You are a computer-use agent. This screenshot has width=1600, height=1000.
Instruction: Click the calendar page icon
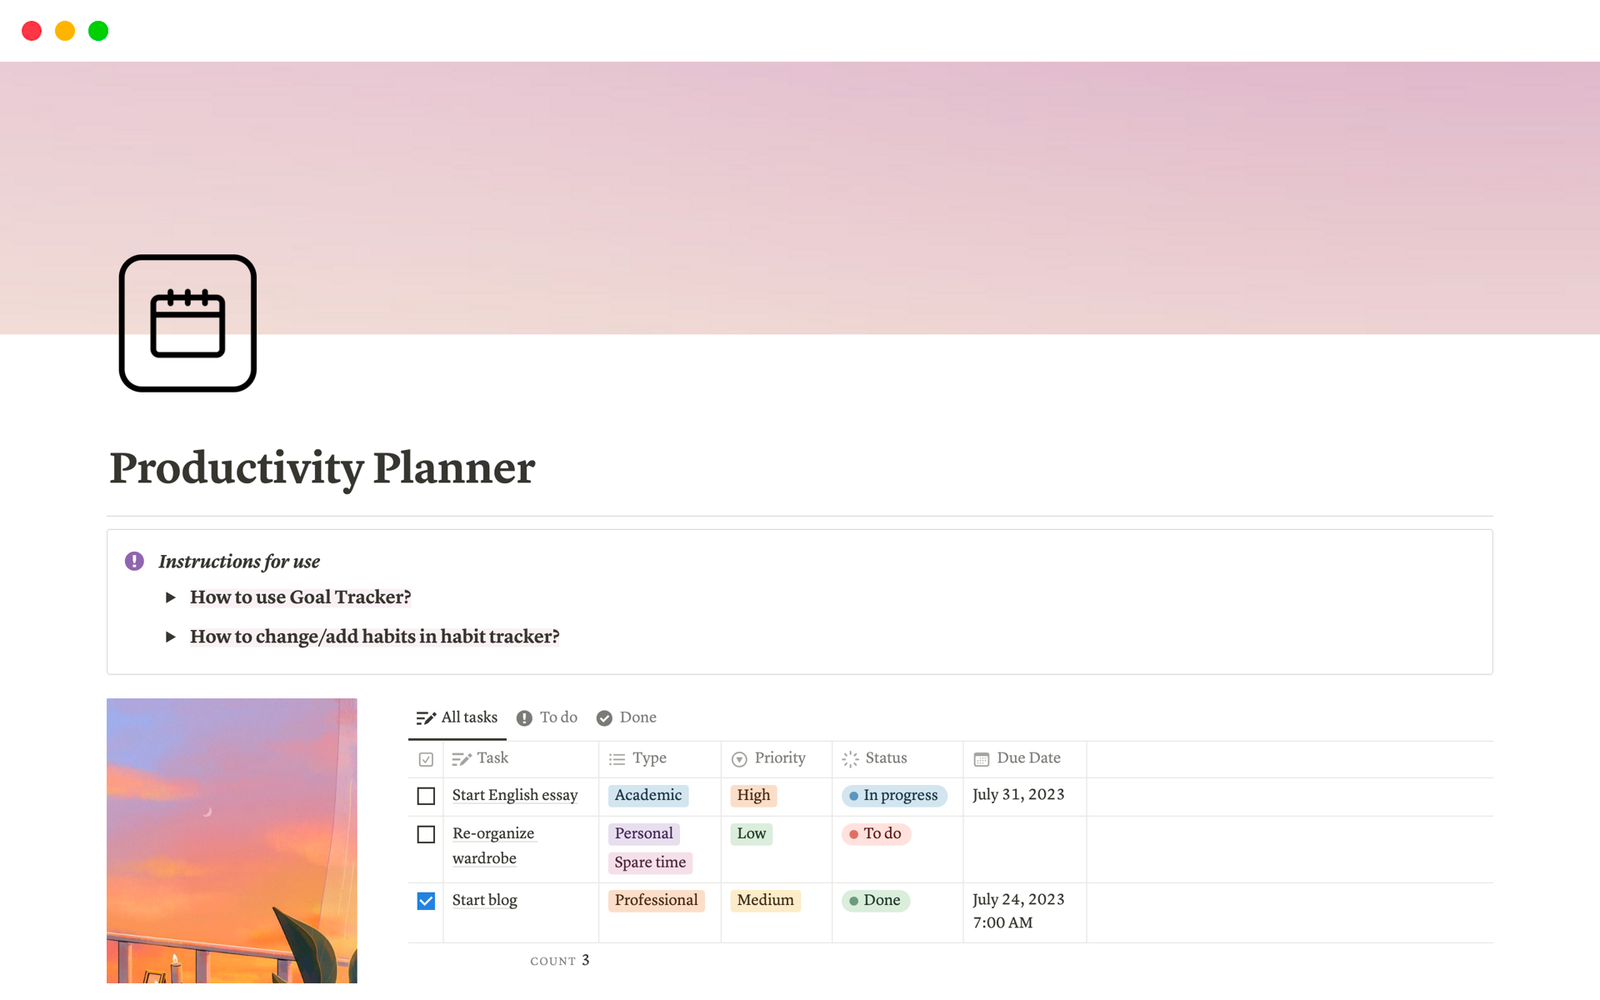point(188,323)
